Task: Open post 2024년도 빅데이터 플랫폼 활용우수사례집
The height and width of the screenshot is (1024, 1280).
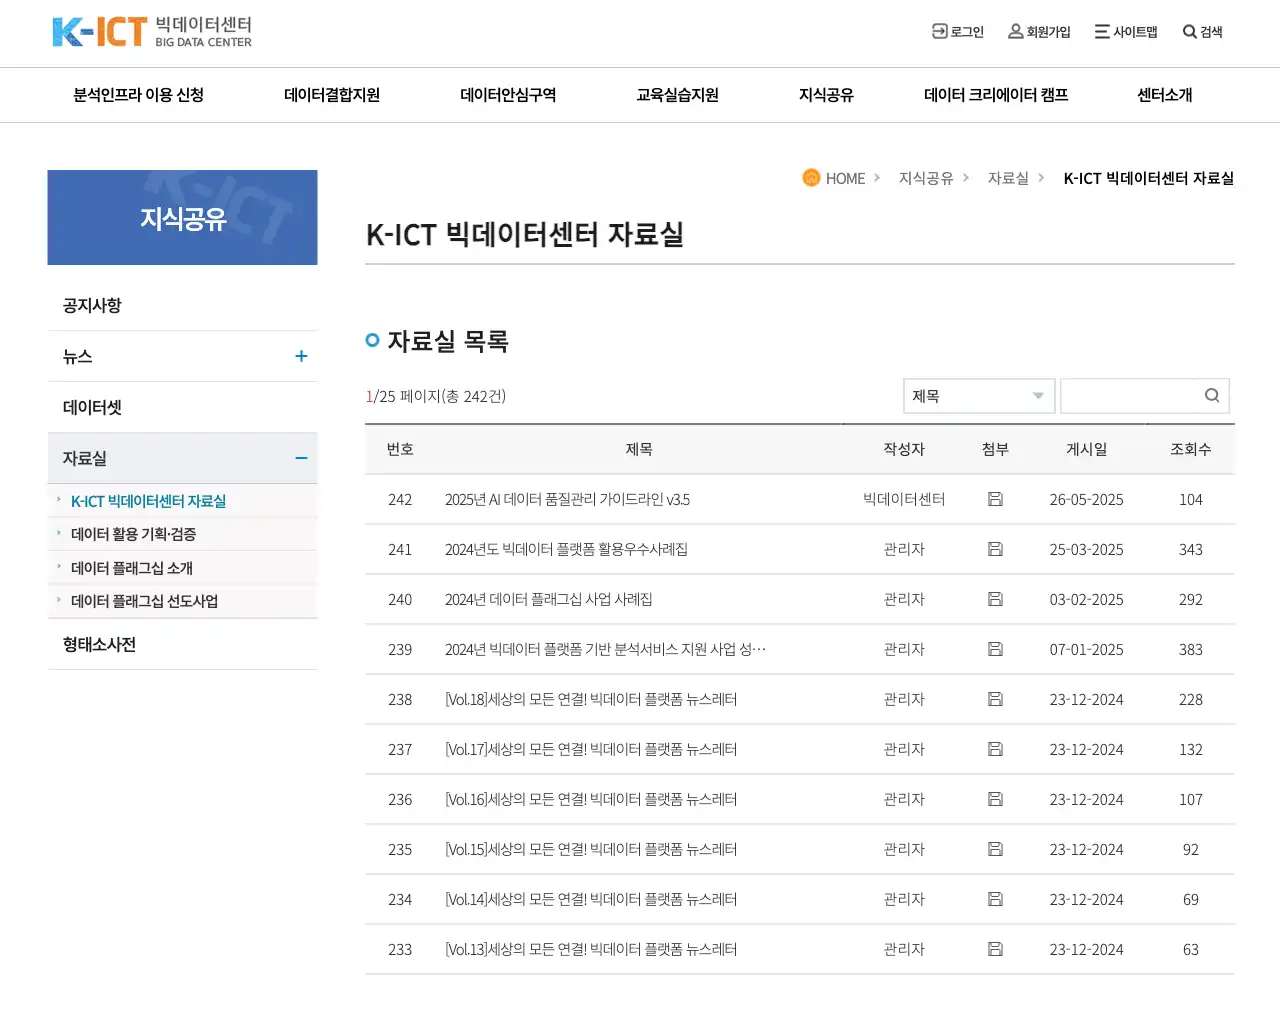Action: 566,549
